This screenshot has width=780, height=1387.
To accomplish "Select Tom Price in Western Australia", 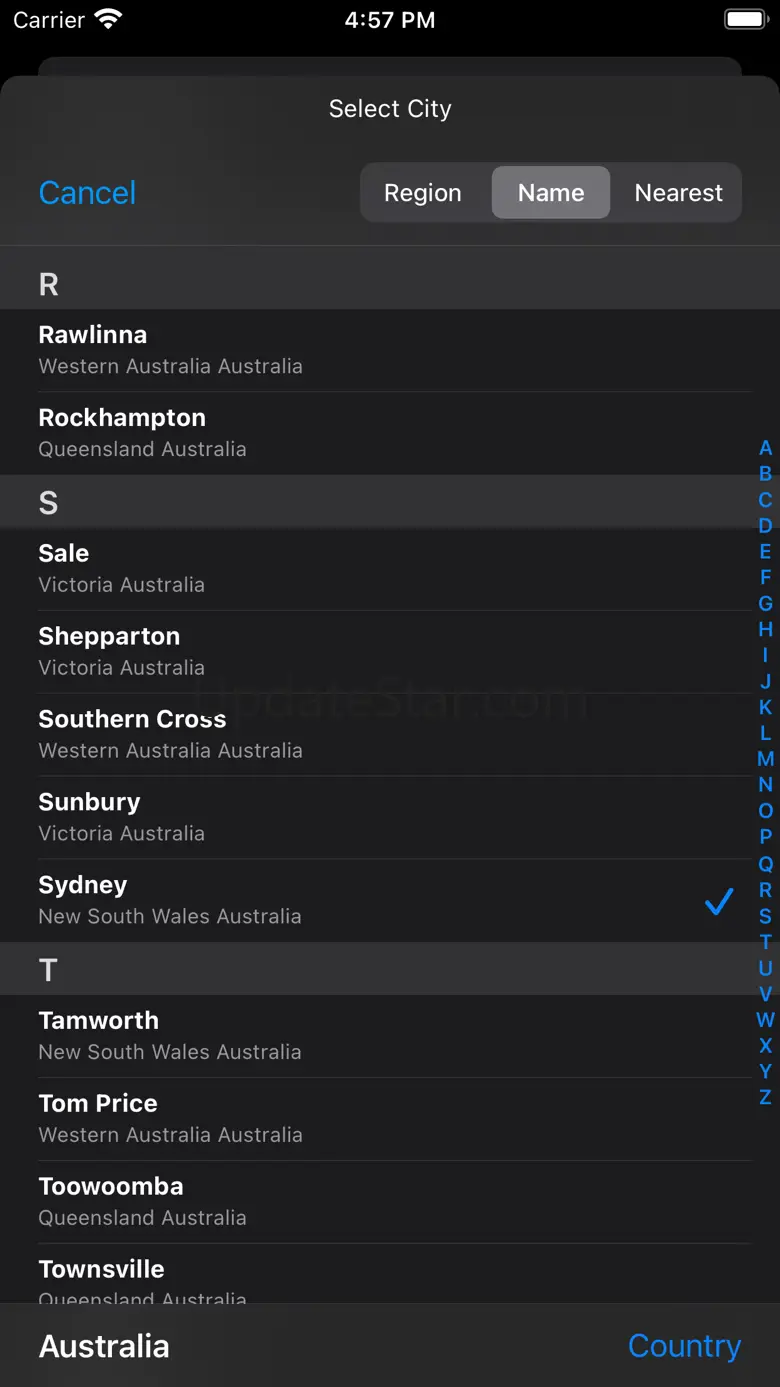I will click(390, 1119).
